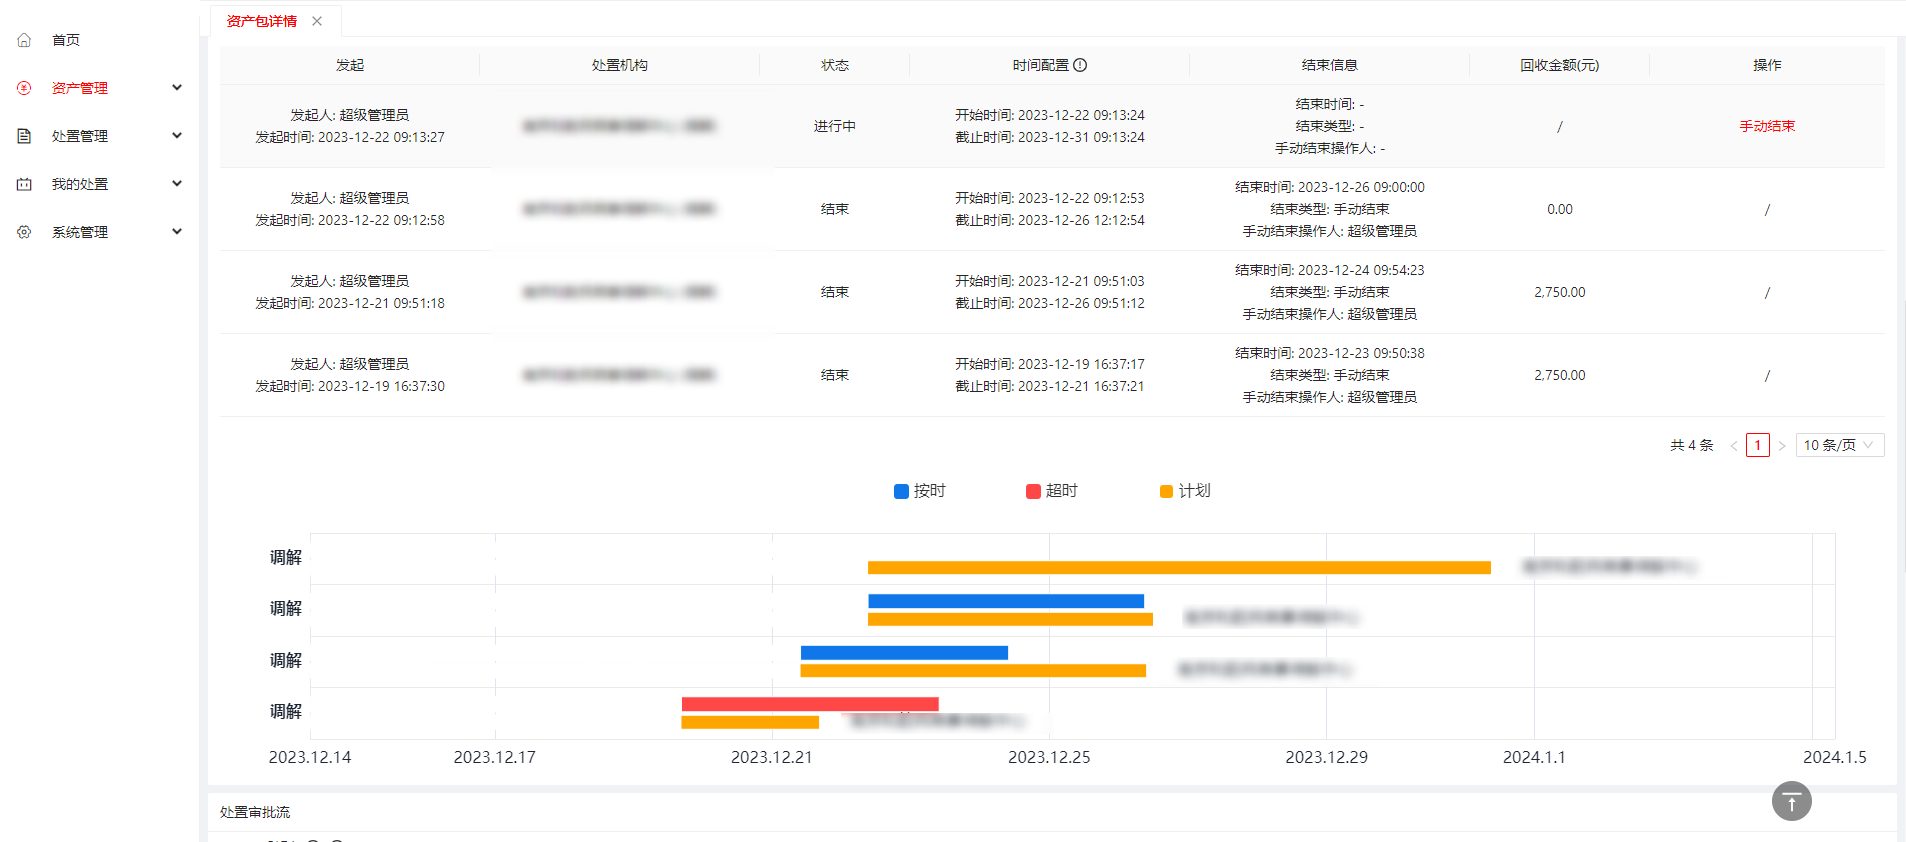Click the 处置机构 column header
This screenshot has height=842, width=1906.
[620, 65]
